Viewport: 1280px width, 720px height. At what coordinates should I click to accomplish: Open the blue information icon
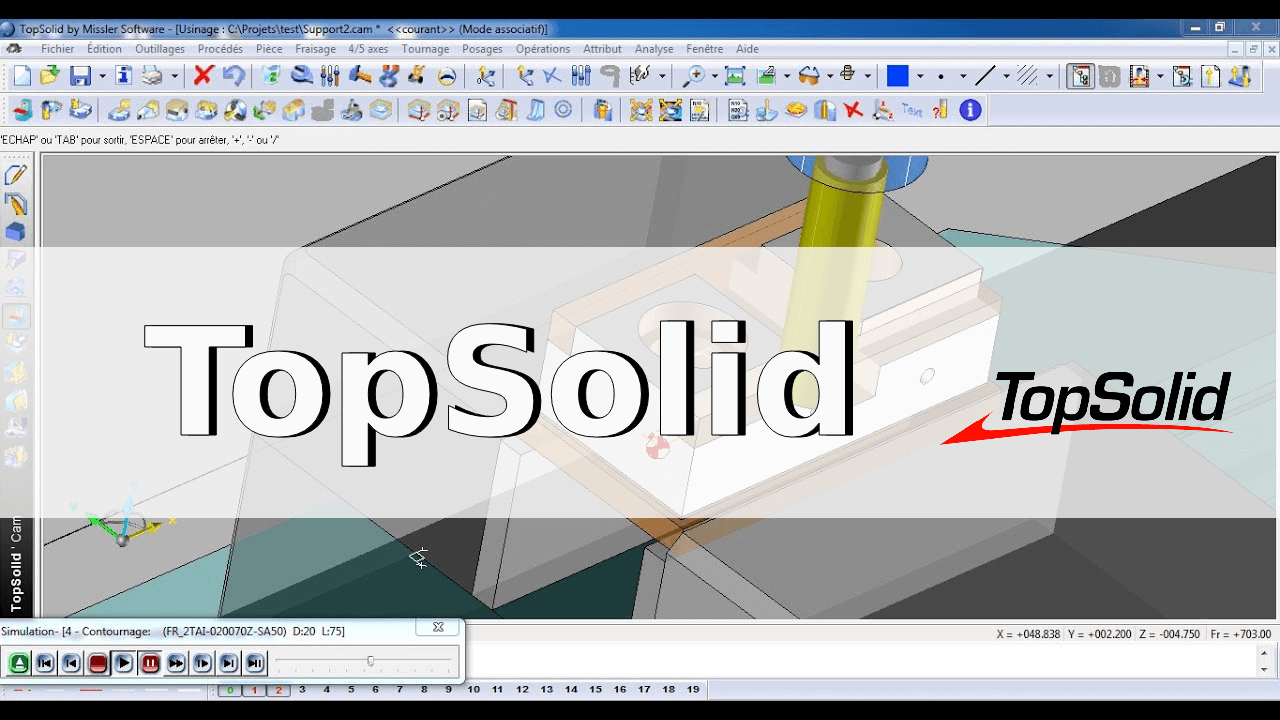[970, 110]
